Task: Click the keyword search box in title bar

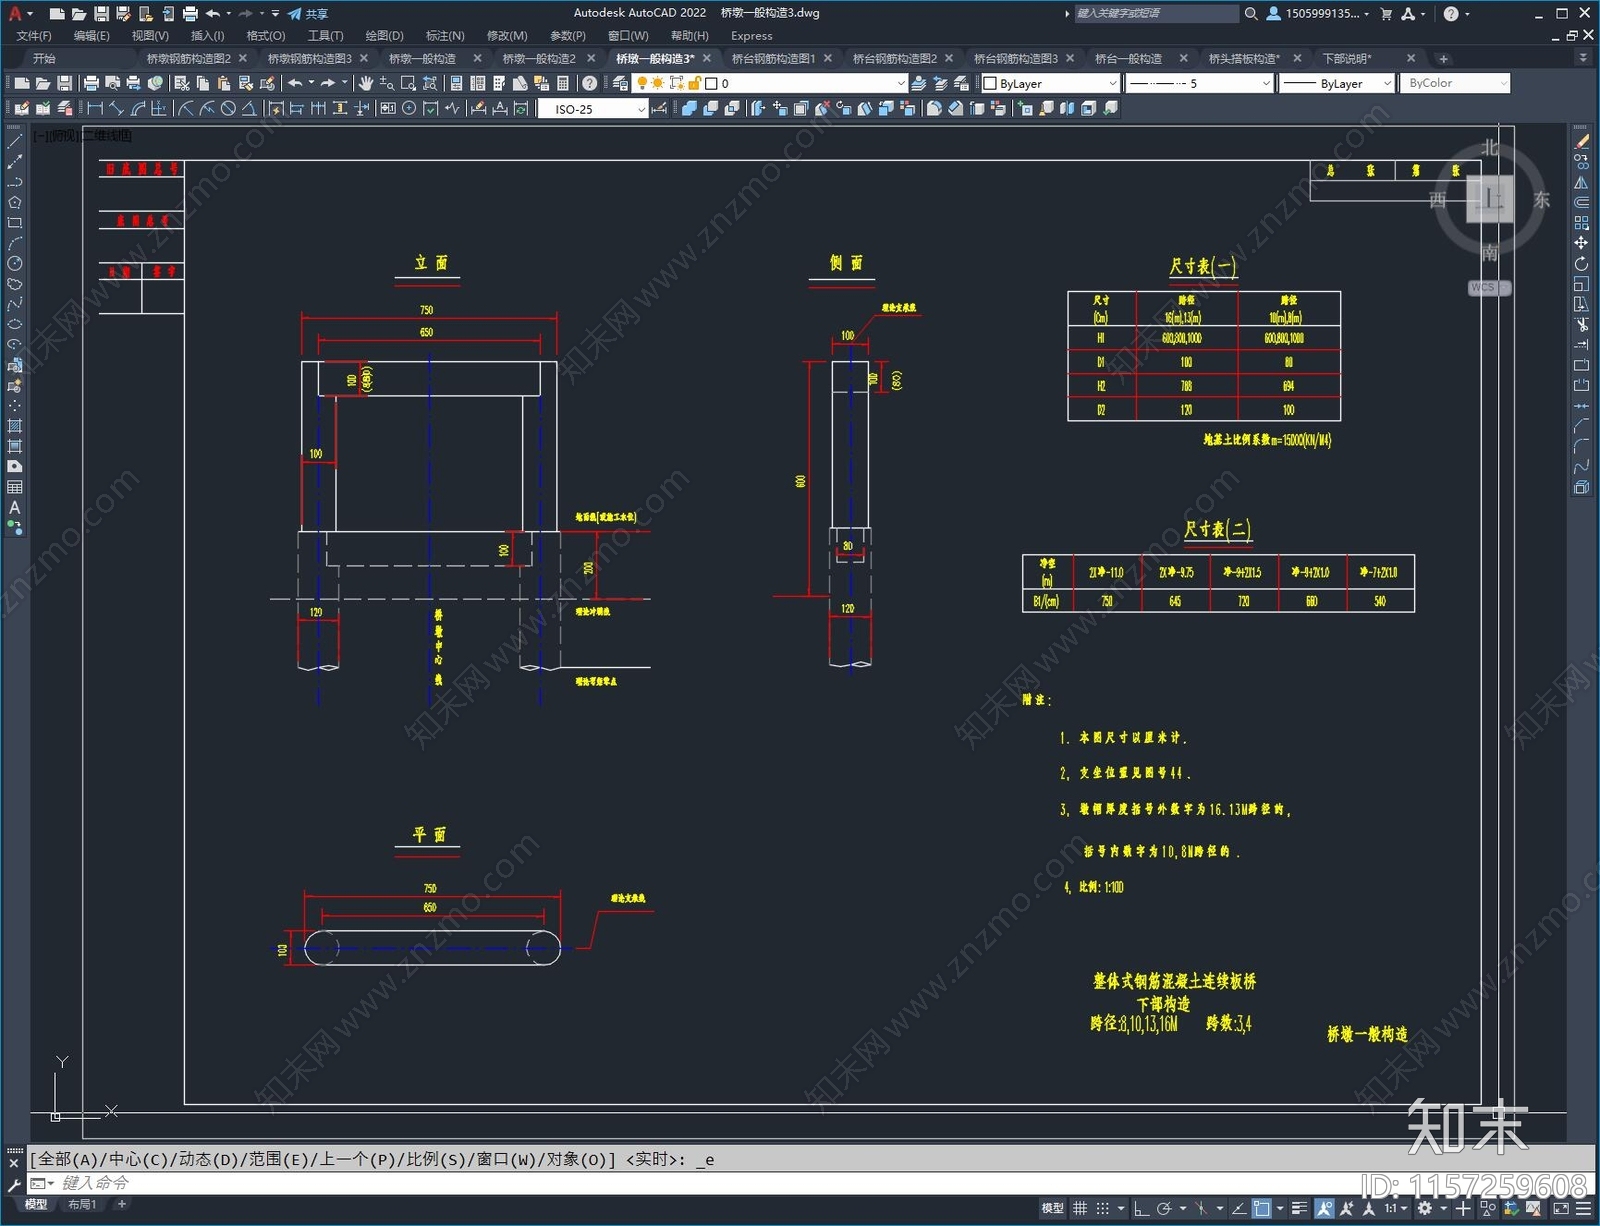Action: pyautogui.click(x=1156, y=14)
